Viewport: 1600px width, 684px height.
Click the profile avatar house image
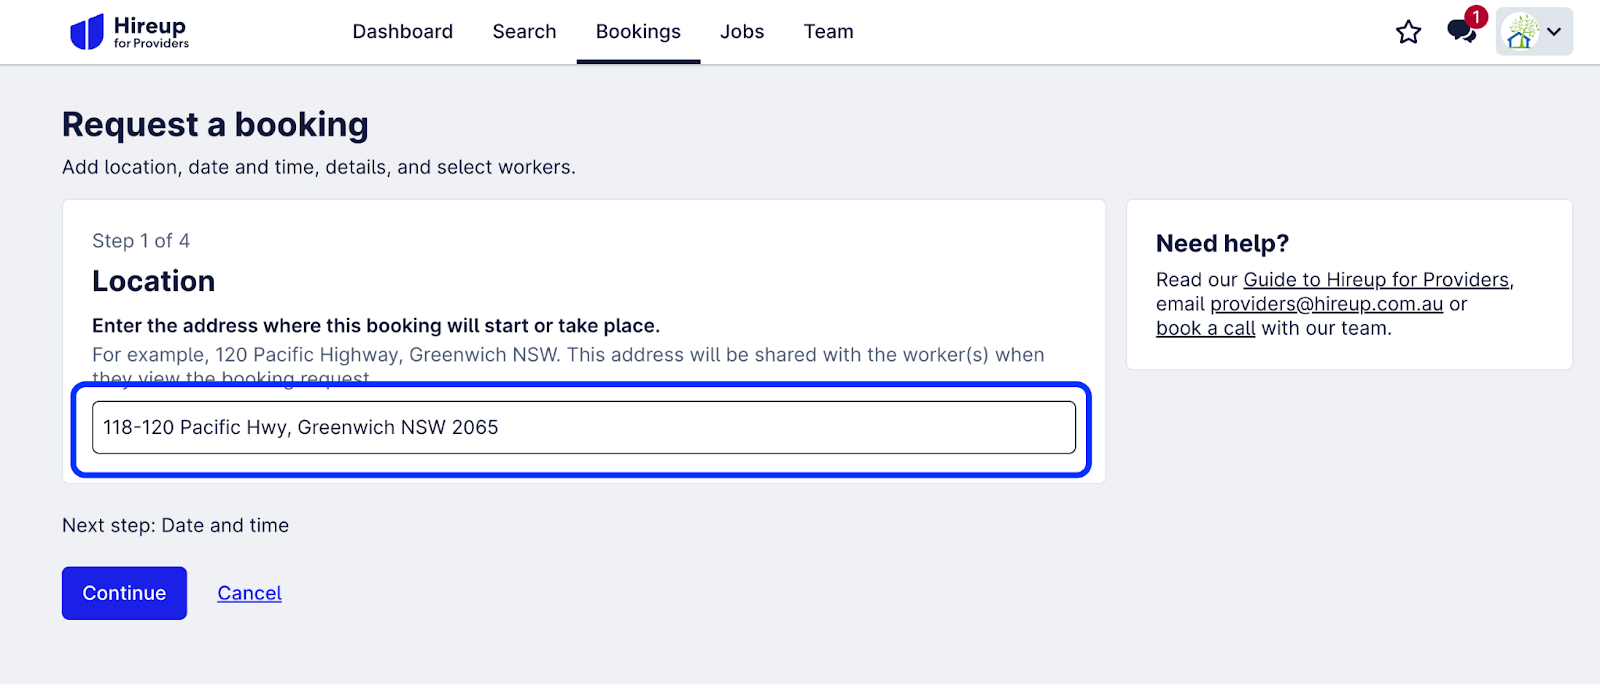tap(1521, 32)
